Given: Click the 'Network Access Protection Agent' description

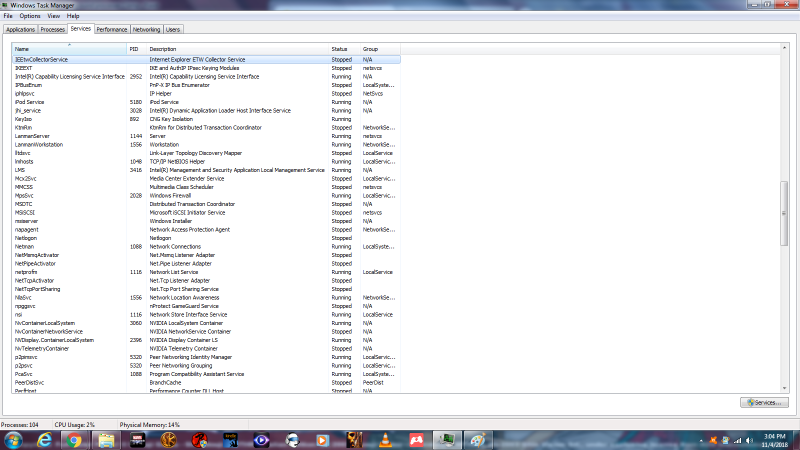Looking at the screenshot, I should tap(189, 230).
